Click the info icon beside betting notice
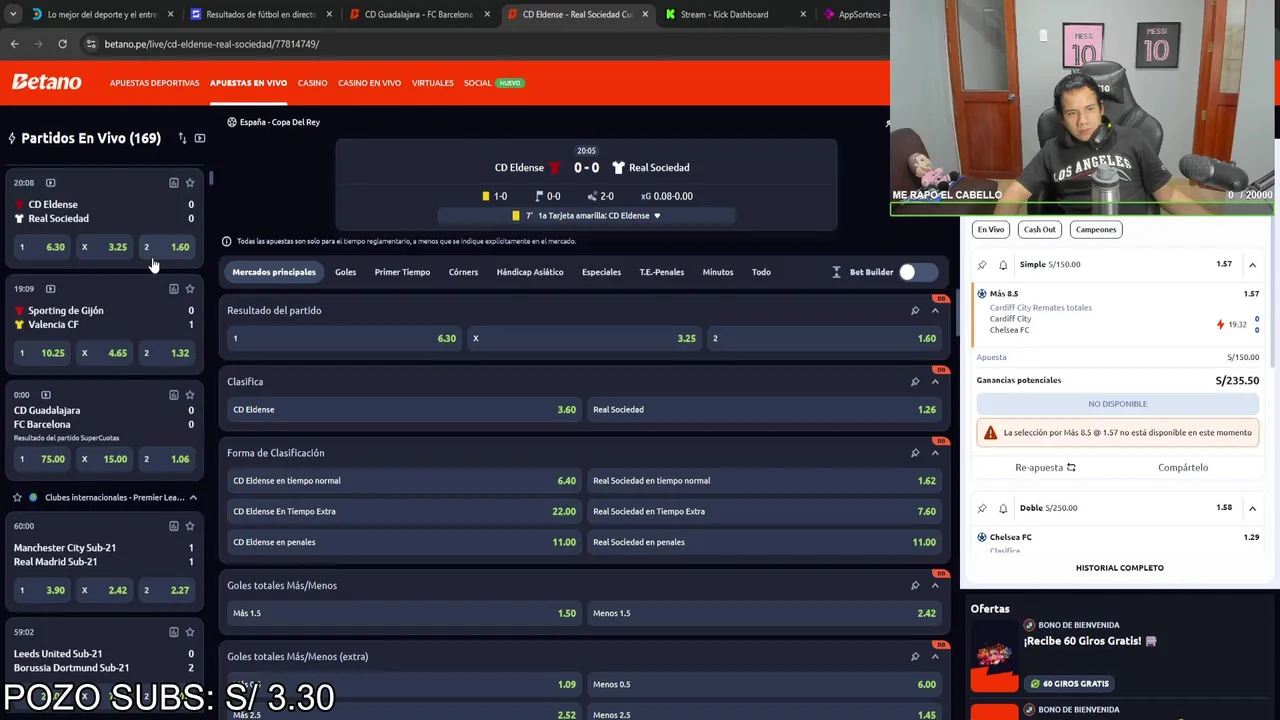1280x720 pixels. tap(226, 241)
